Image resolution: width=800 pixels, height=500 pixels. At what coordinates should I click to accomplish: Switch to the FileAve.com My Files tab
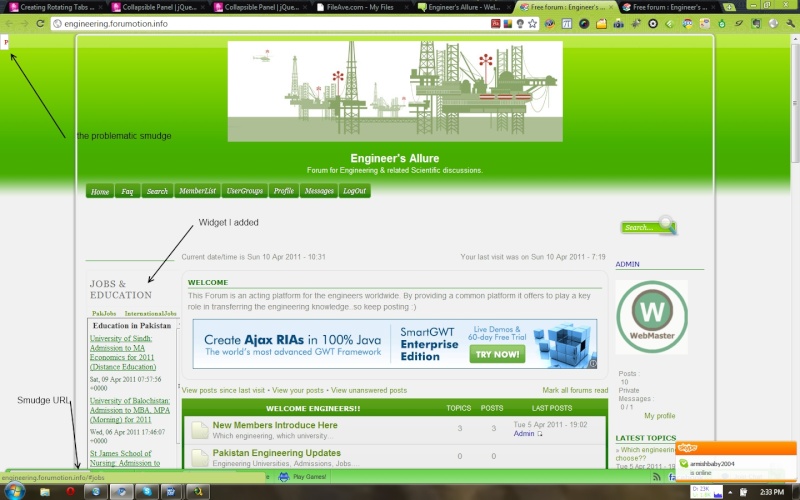coord(360,7)
